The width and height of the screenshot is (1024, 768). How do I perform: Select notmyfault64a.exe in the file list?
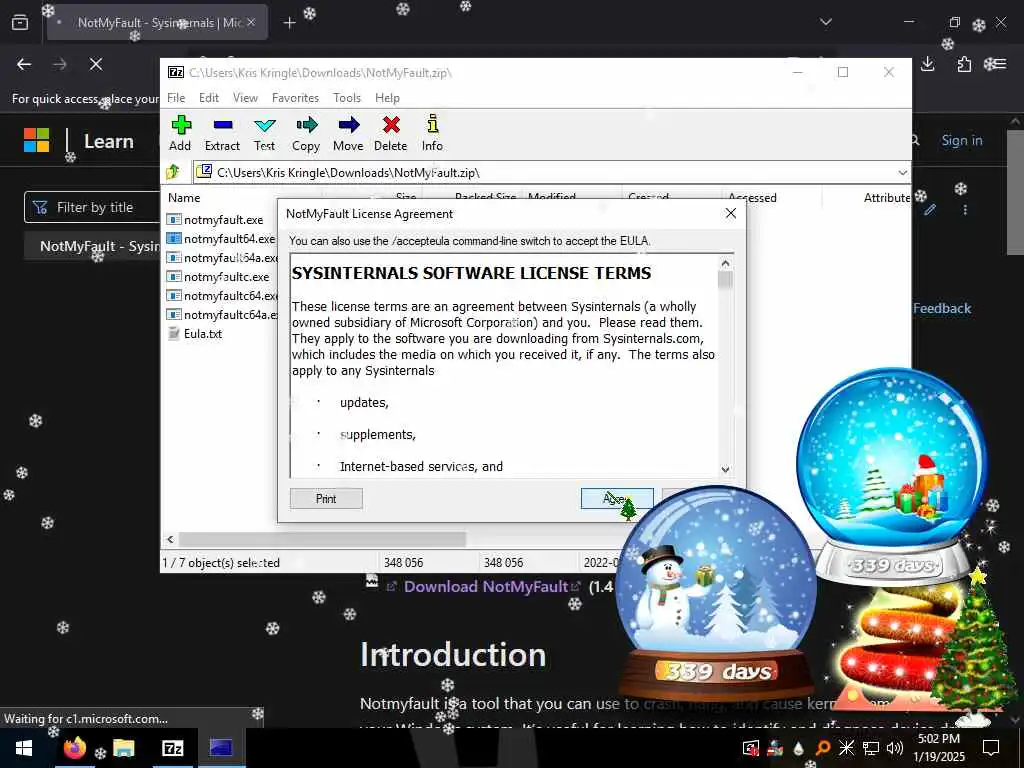[222, 258]
